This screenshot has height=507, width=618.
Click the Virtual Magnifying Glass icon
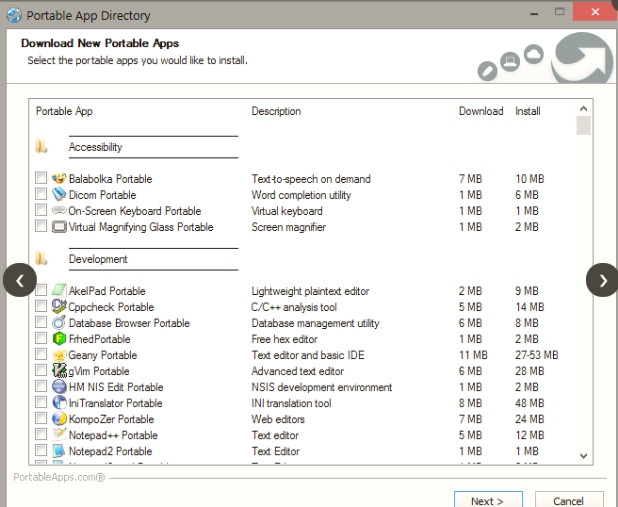coord(59,227)
